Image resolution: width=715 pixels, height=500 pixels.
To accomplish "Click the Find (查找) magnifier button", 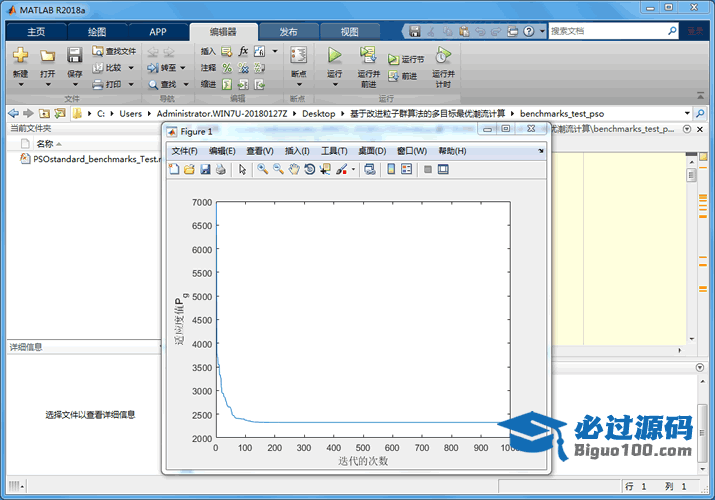I will point(168,84).
